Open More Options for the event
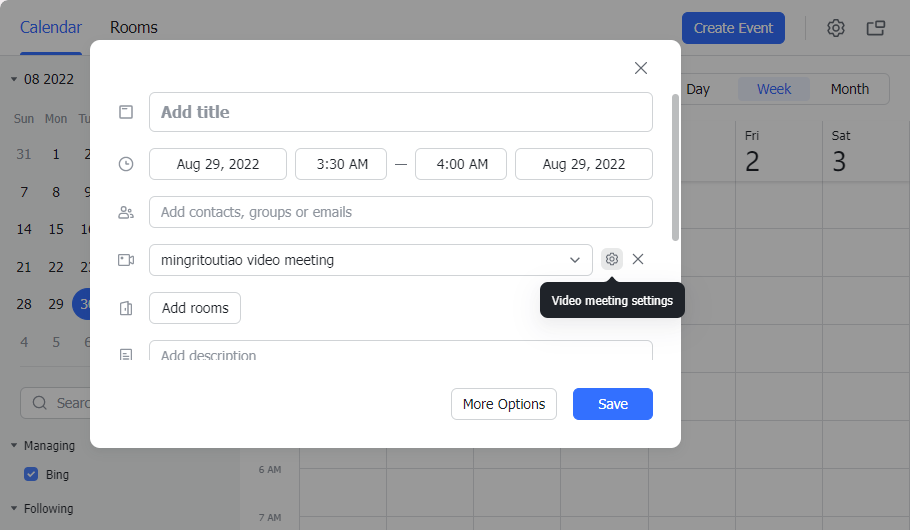 (x=504, y=404)
